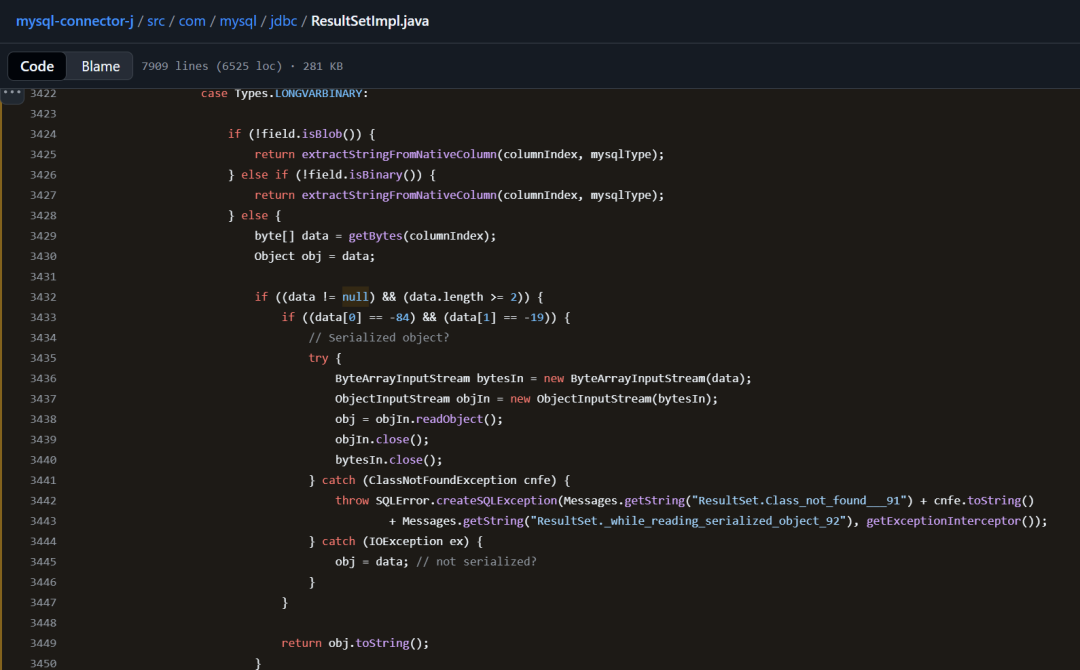Switch to the Blame view tab
Image resolution: width=1080 pixels, height=670 pixels.
click(x=101, y=66)
